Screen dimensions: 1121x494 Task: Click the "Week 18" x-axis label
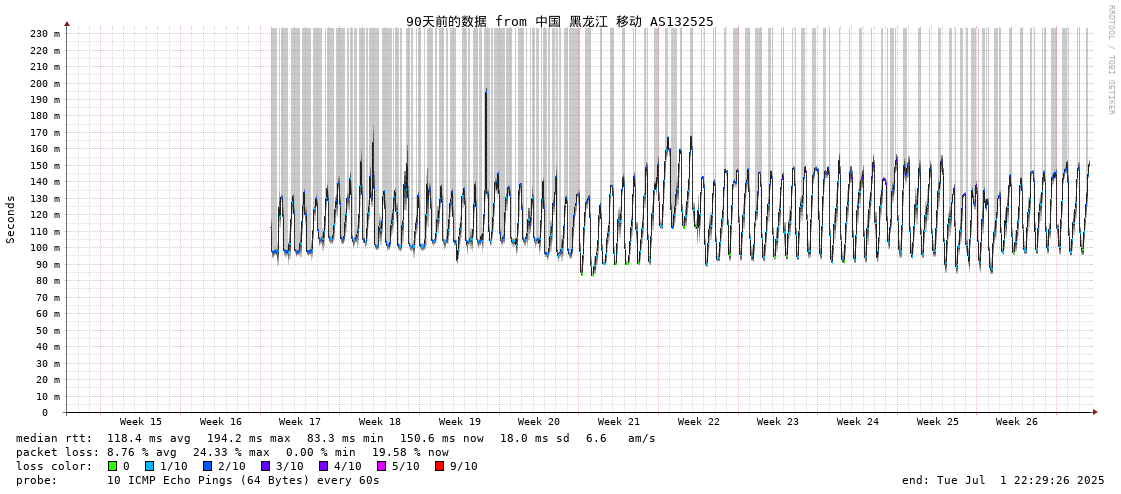[380, 422]
